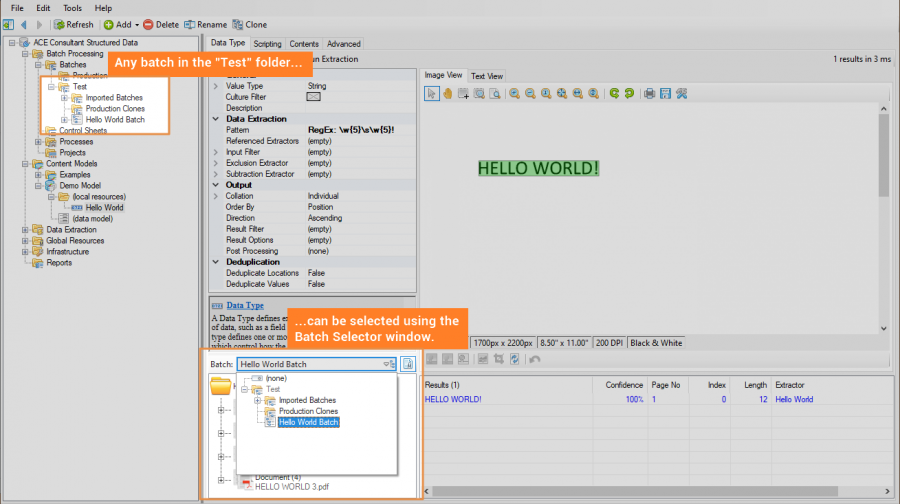Open the image viewer tools settings icon
The width and height of the screenshot is (900, 504).
(681, 94)
